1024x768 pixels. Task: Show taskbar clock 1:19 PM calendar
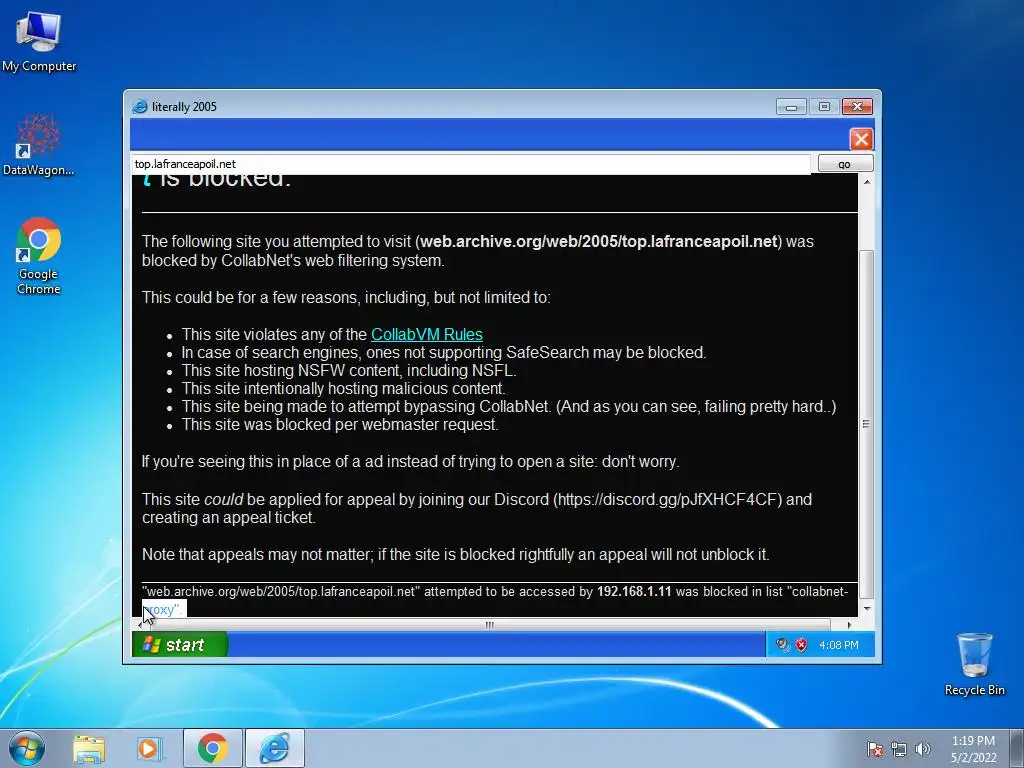click(x=973, y=749)
